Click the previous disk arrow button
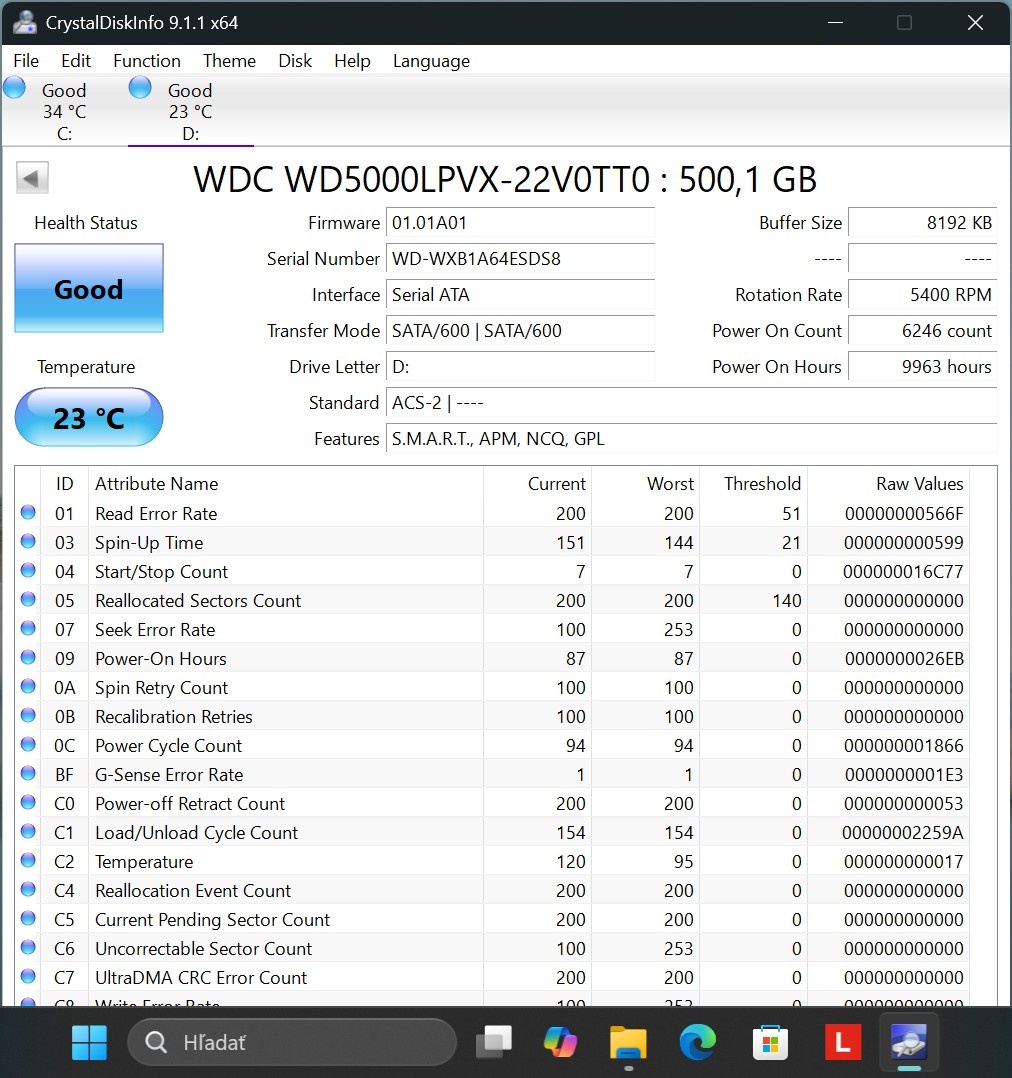The height and width of the screenshot is (1078, 1012). click(32, 179)
